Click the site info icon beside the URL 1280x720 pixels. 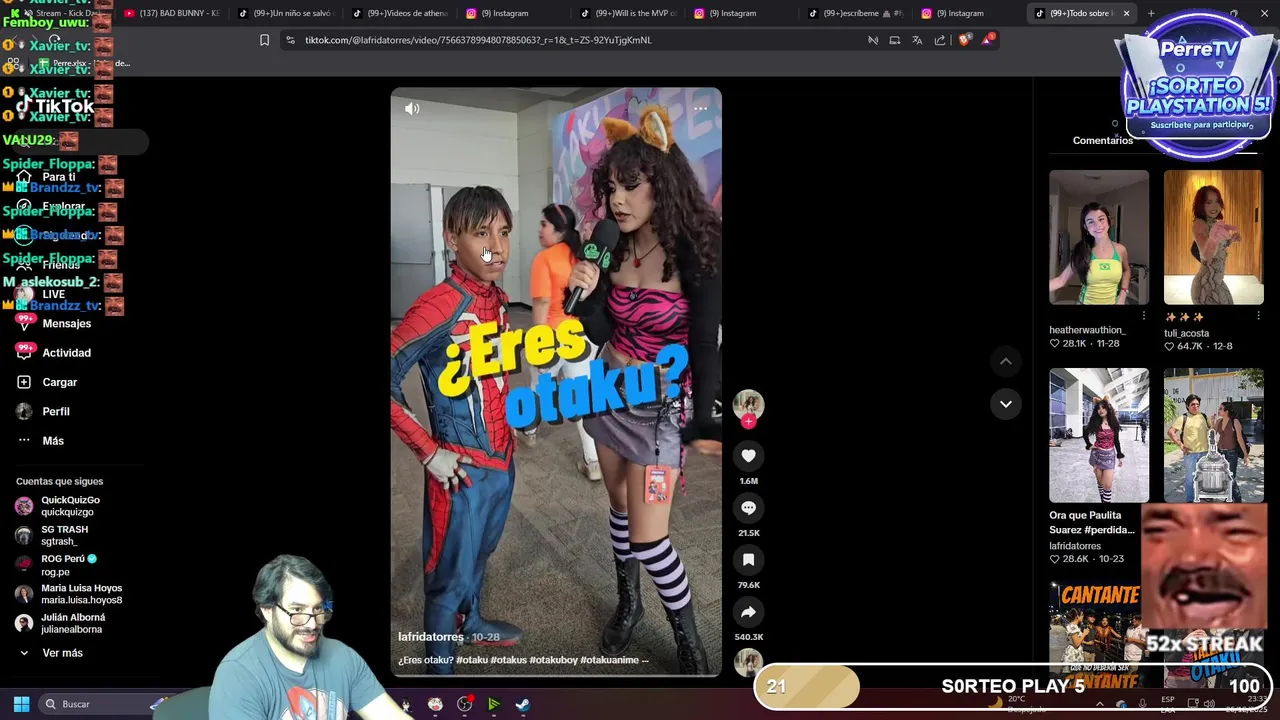[x=290, y=40]
